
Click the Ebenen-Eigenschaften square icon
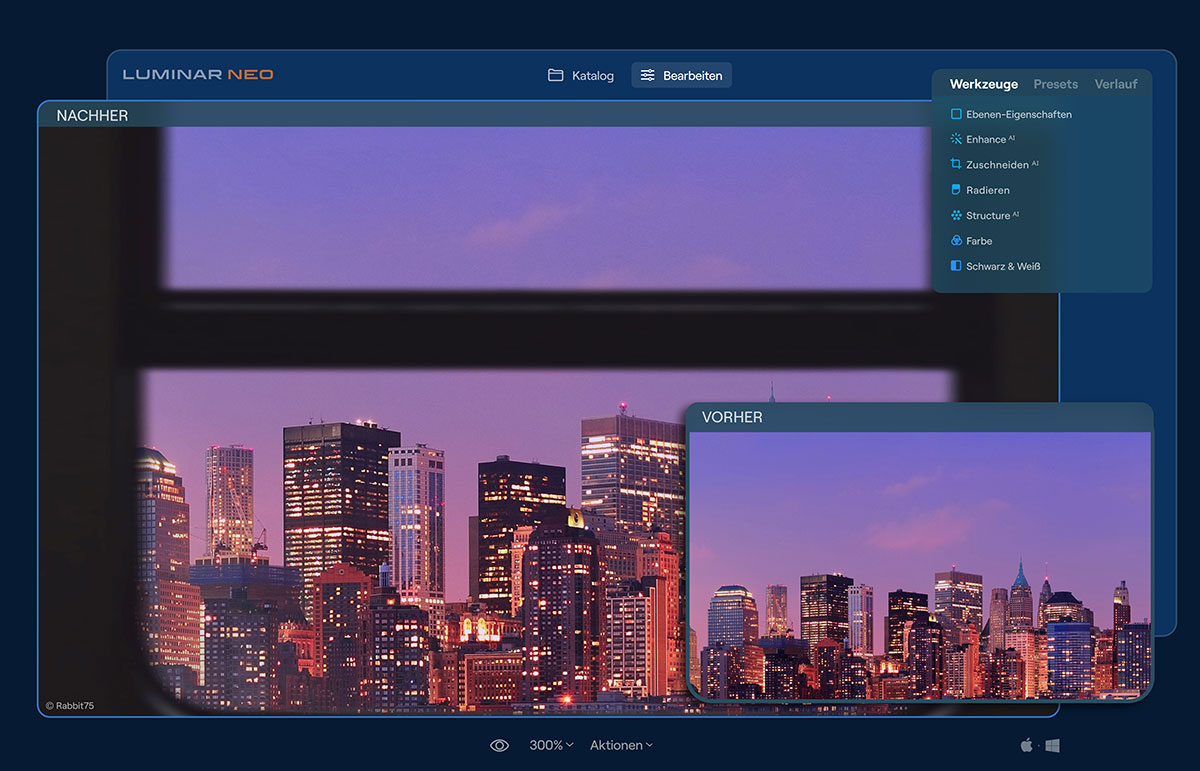click(x=956, y=114)
